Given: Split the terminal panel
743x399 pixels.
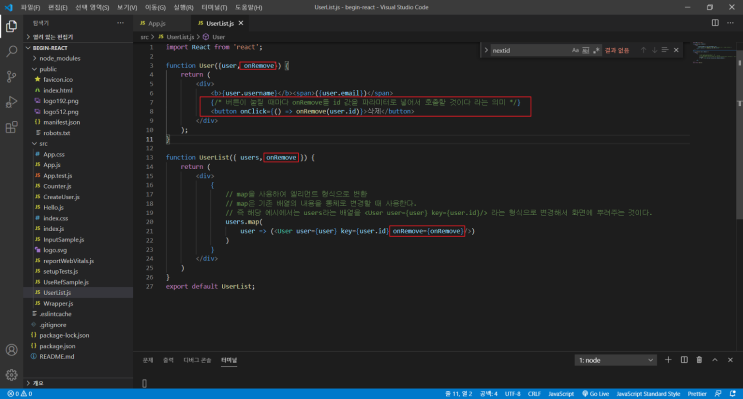Looking at the screenshot, I should coord(684,360).
